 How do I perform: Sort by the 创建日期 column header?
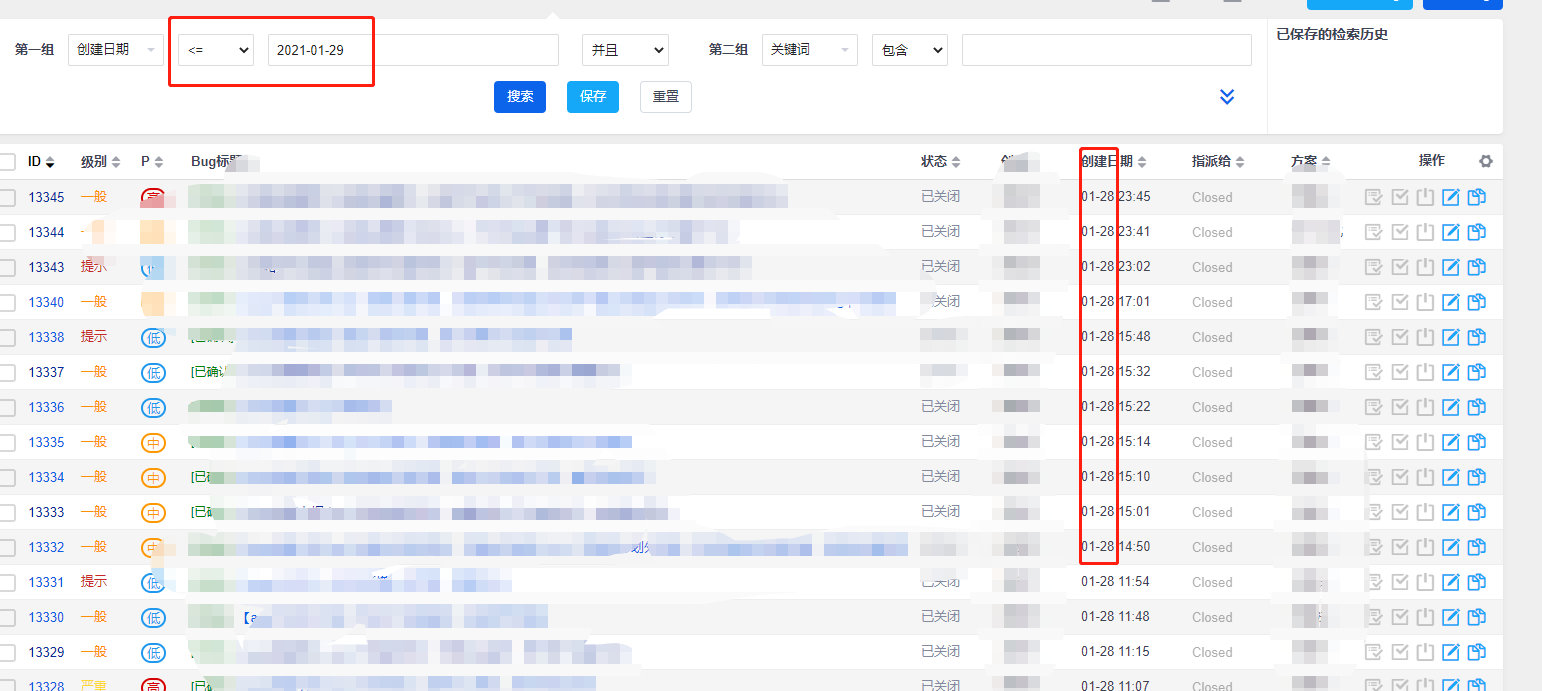(1114, 162)
